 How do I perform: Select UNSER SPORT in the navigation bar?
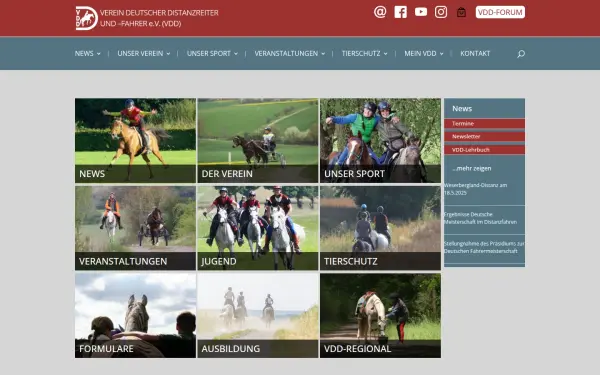(209, 54)
